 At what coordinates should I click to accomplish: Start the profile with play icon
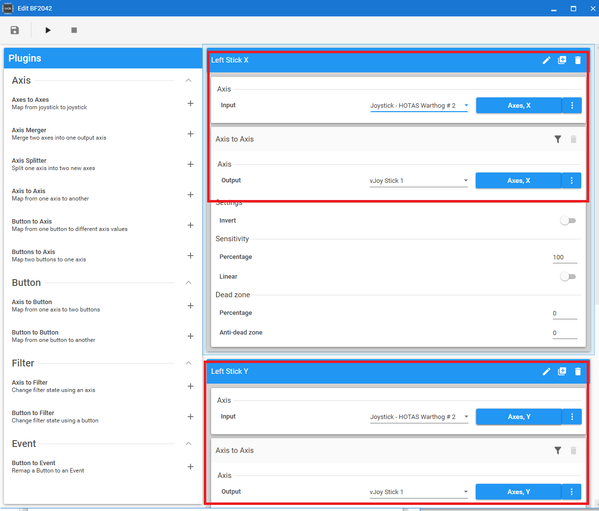click(48, 30)
